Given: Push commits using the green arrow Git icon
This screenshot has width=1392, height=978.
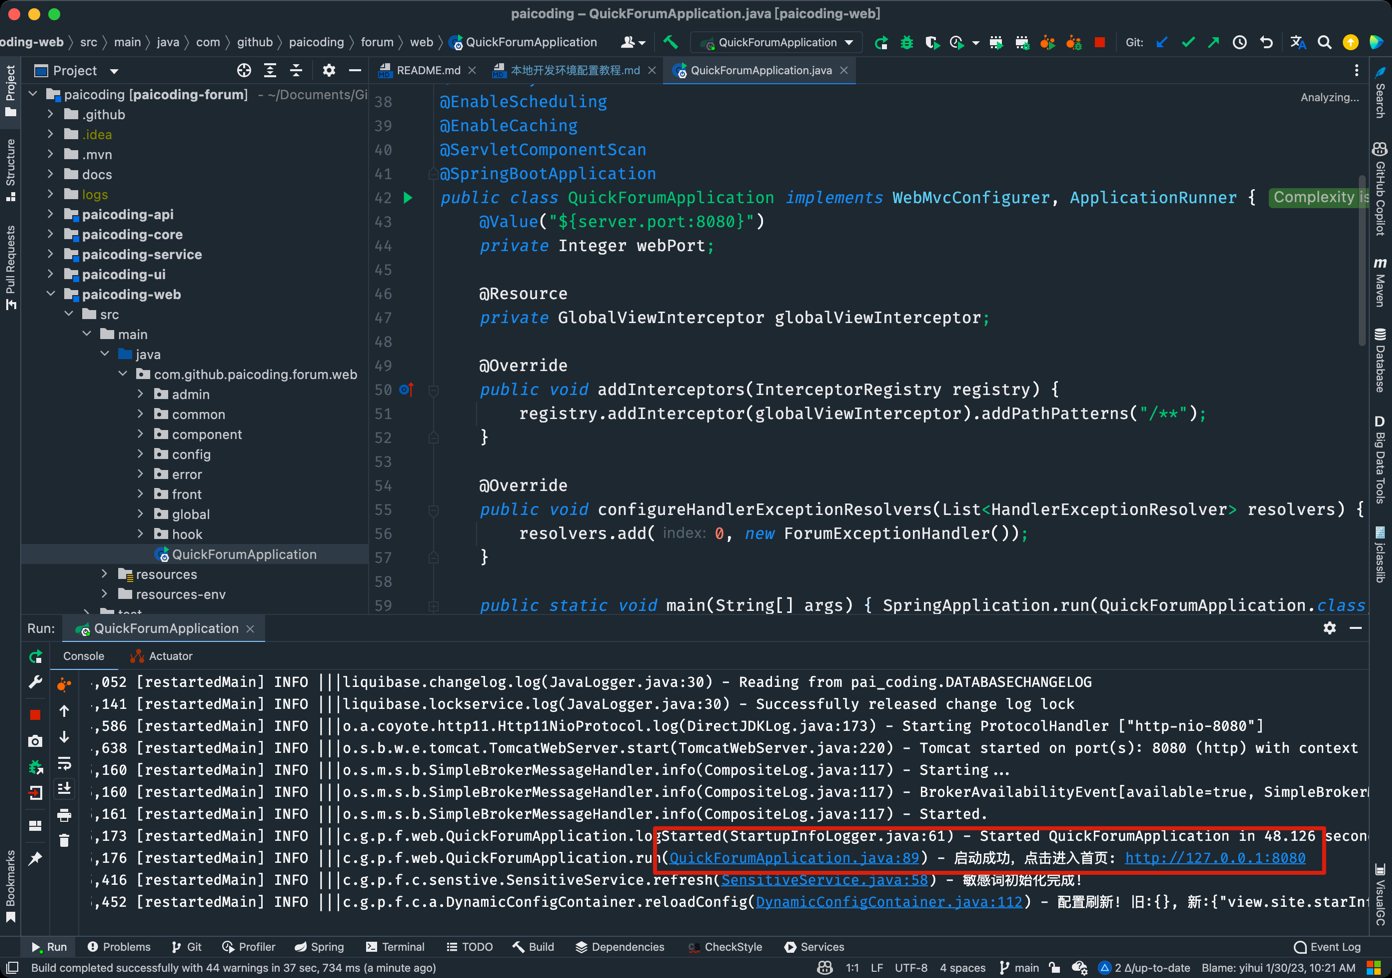Looking at the screenshot, I should pyautogui.click(x=1212, y=42).
